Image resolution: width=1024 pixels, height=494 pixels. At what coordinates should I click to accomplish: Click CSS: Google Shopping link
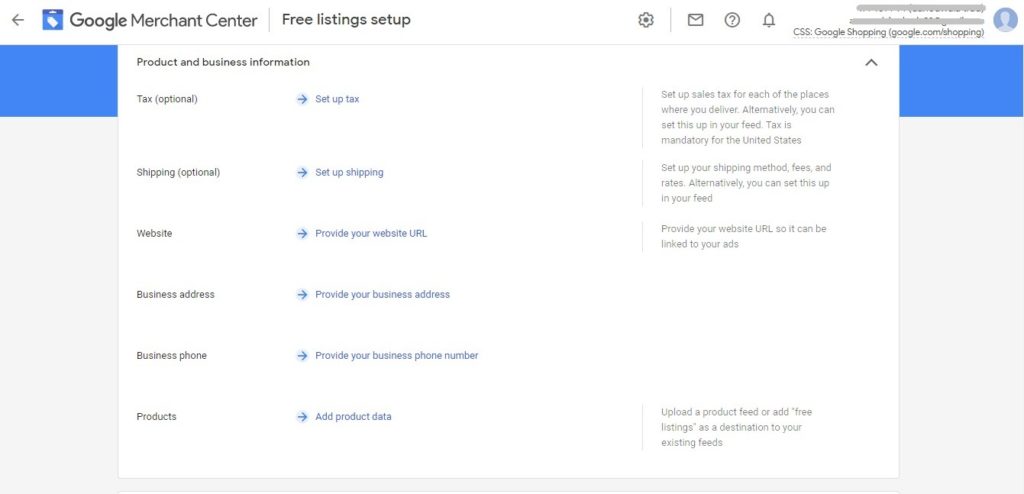[x=888, y=32]
